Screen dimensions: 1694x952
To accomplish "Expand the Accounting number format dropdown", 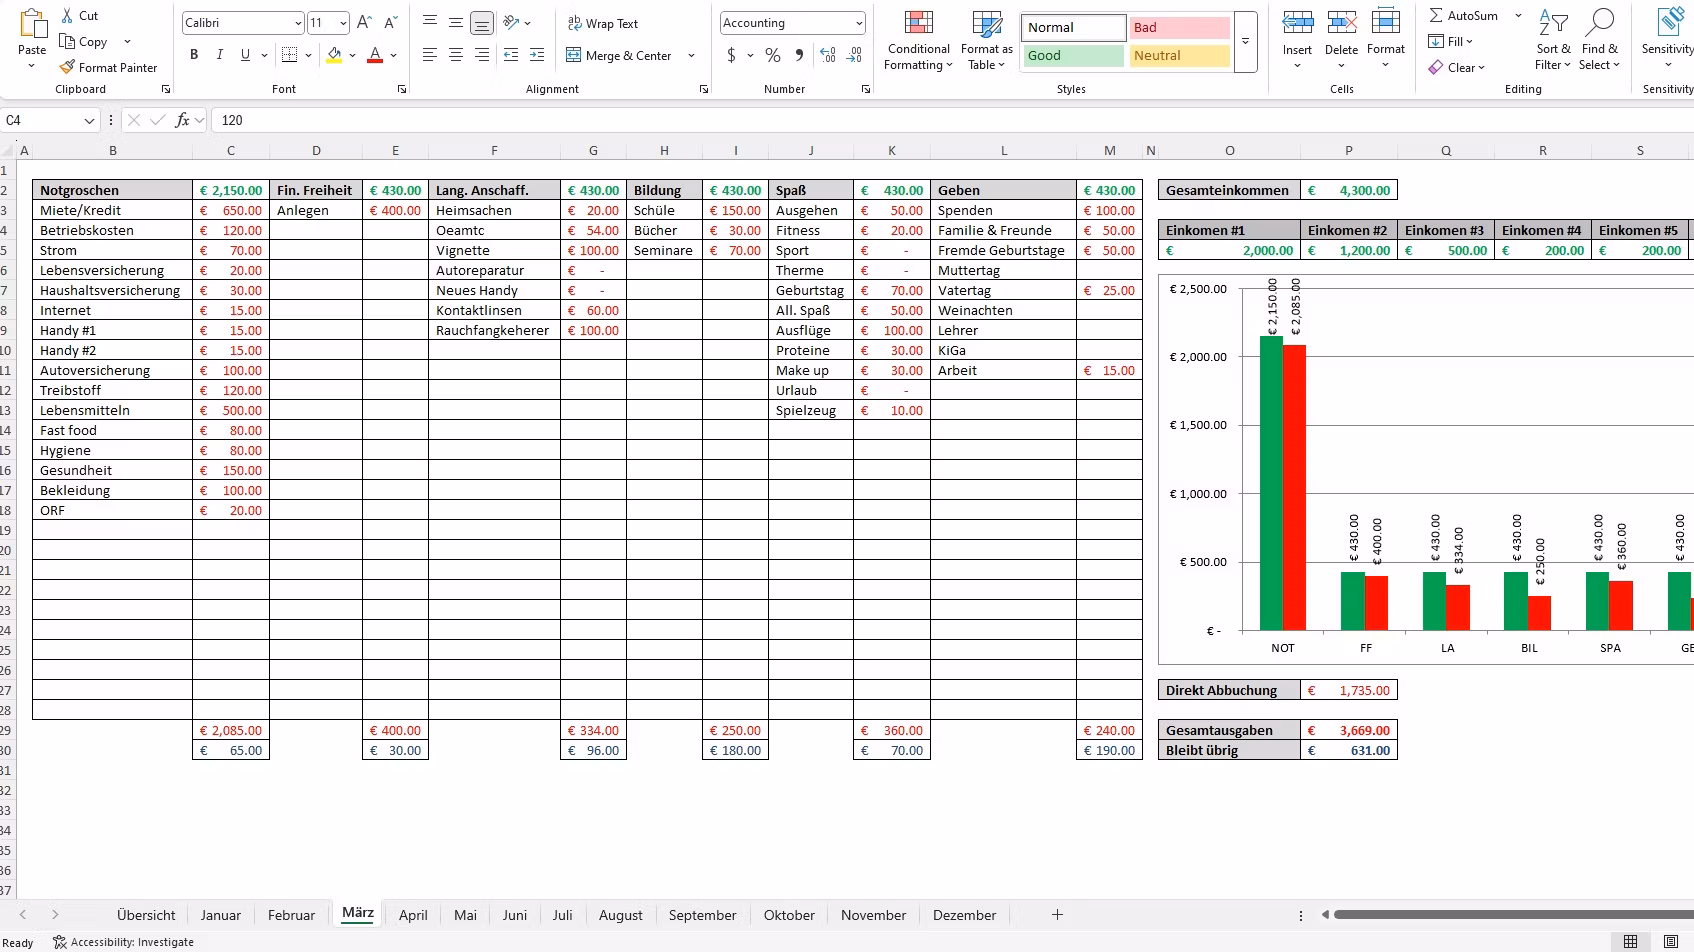I will point(859,23).
